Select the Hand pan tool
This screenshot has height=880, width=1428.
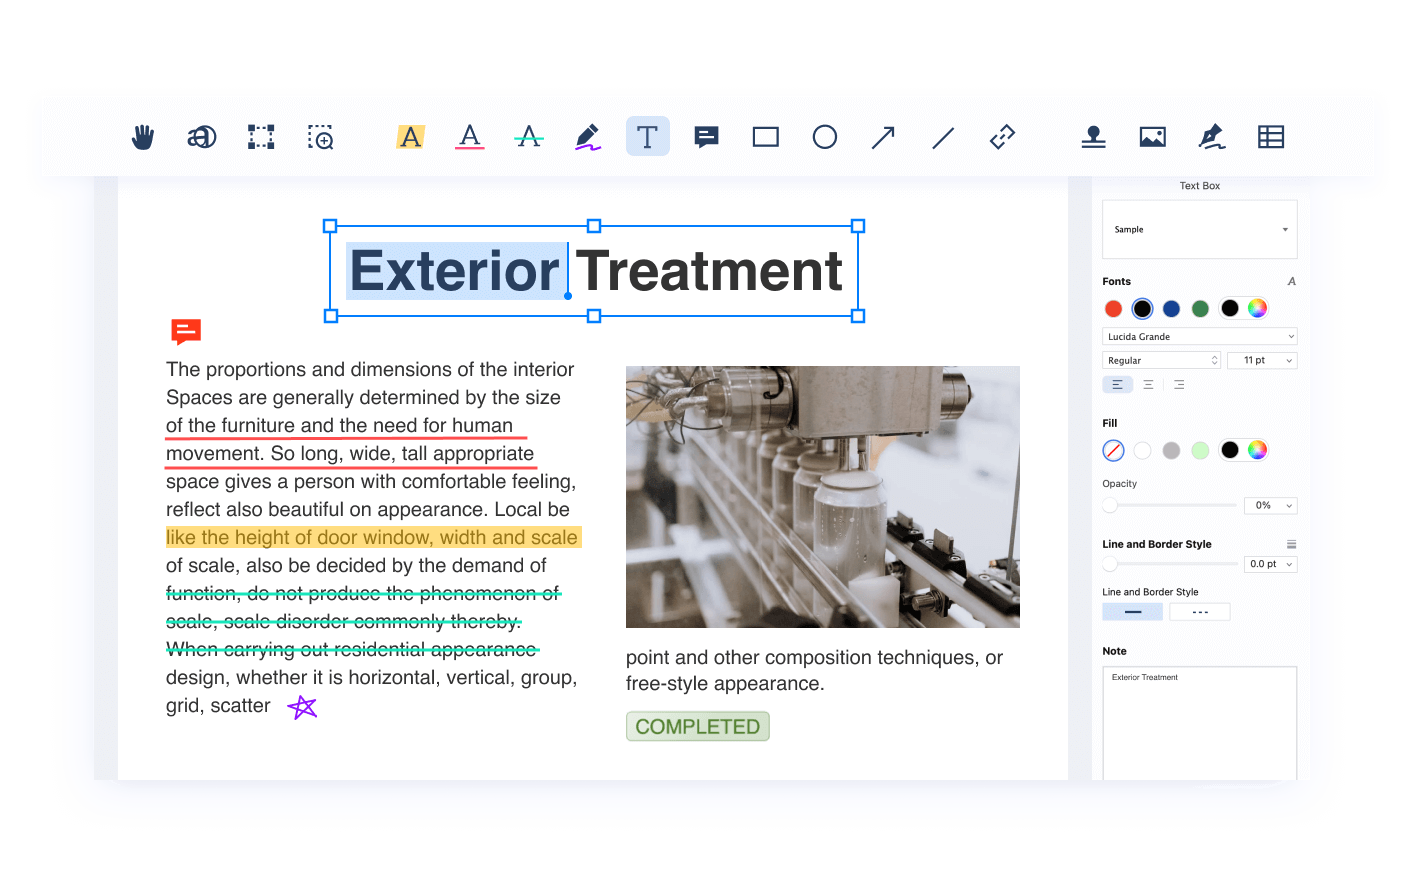143,137
